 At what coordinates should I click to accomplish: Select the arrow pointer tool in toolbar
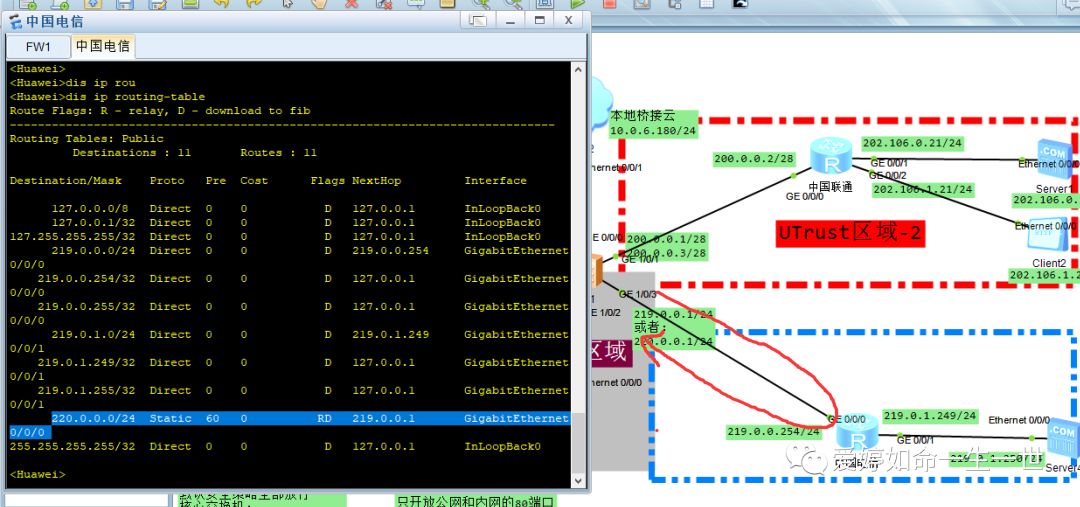(289, 4)
